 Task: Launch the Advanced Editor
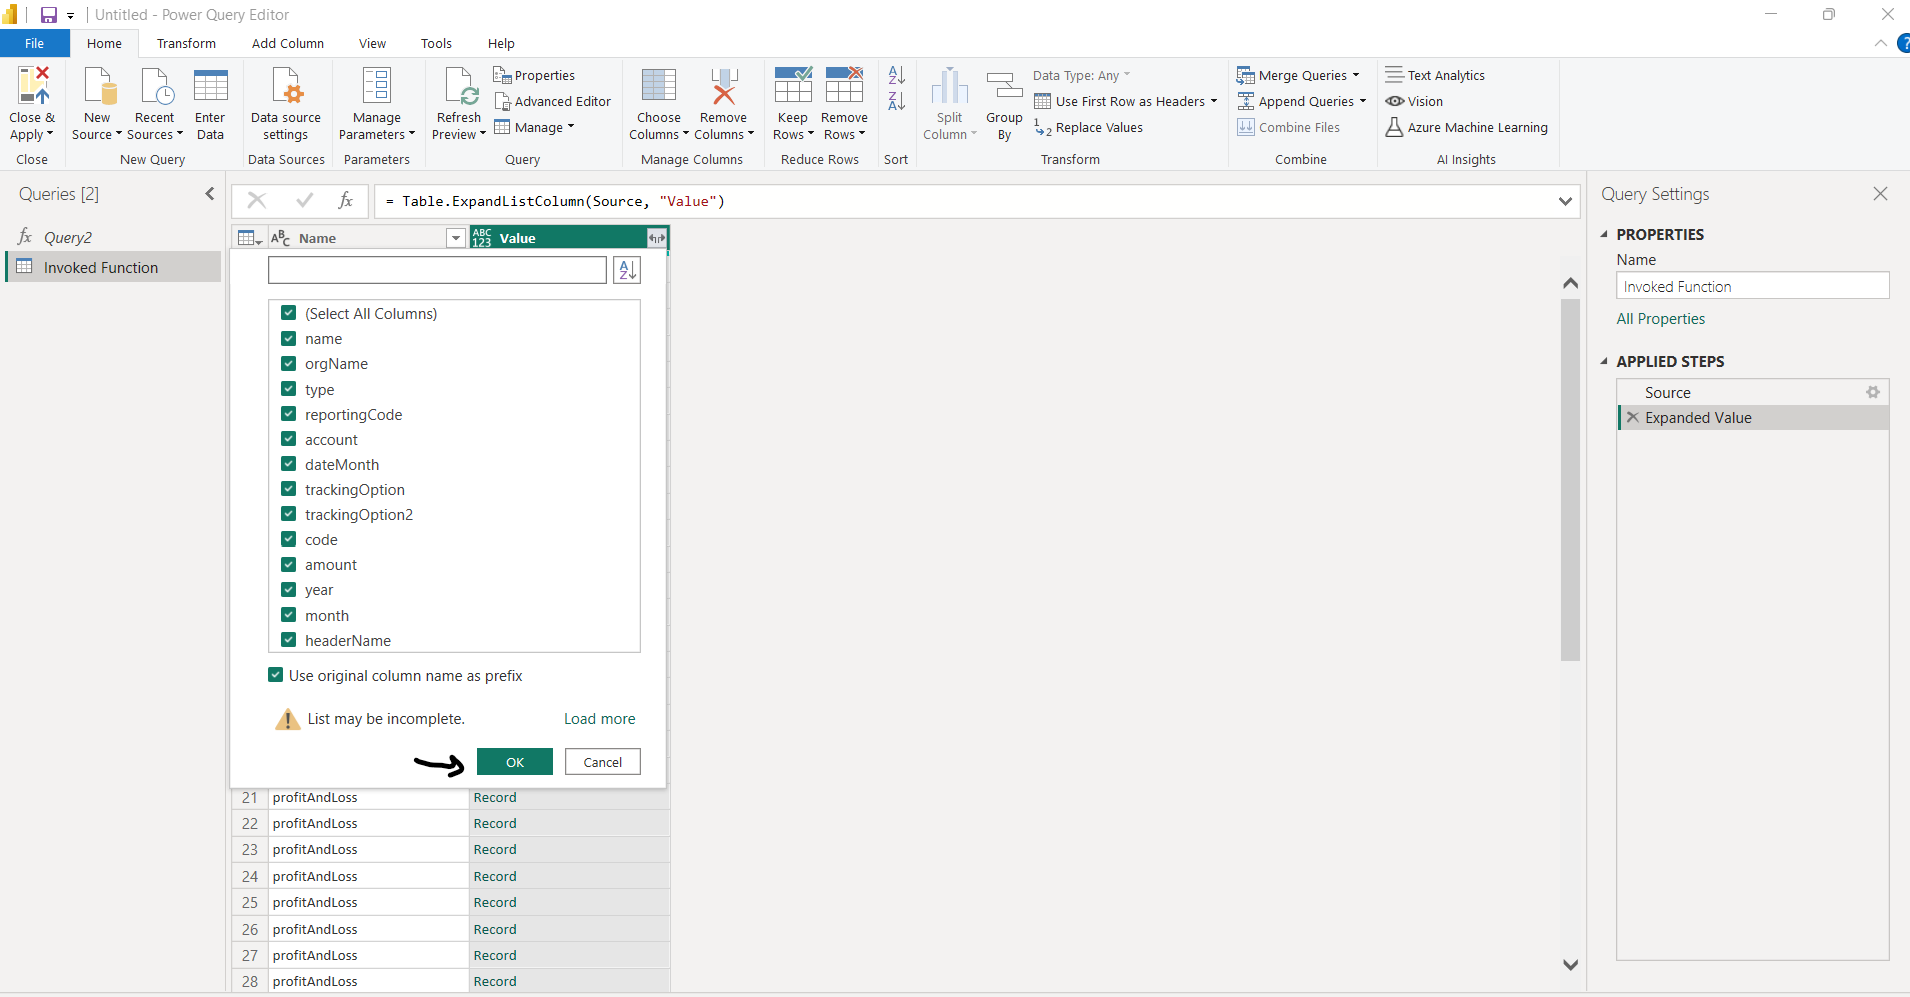click(553, 101)
